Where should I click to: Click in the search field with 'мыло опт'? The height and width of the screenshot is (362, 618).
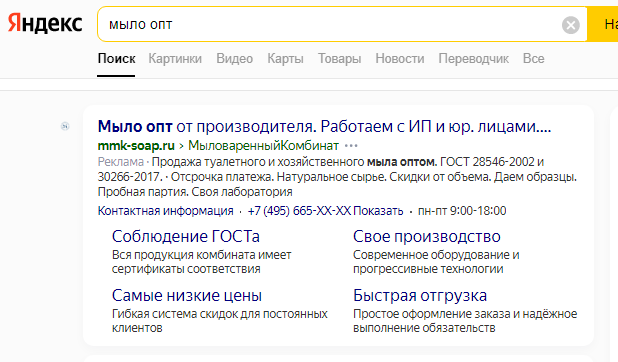coord(329,24)
